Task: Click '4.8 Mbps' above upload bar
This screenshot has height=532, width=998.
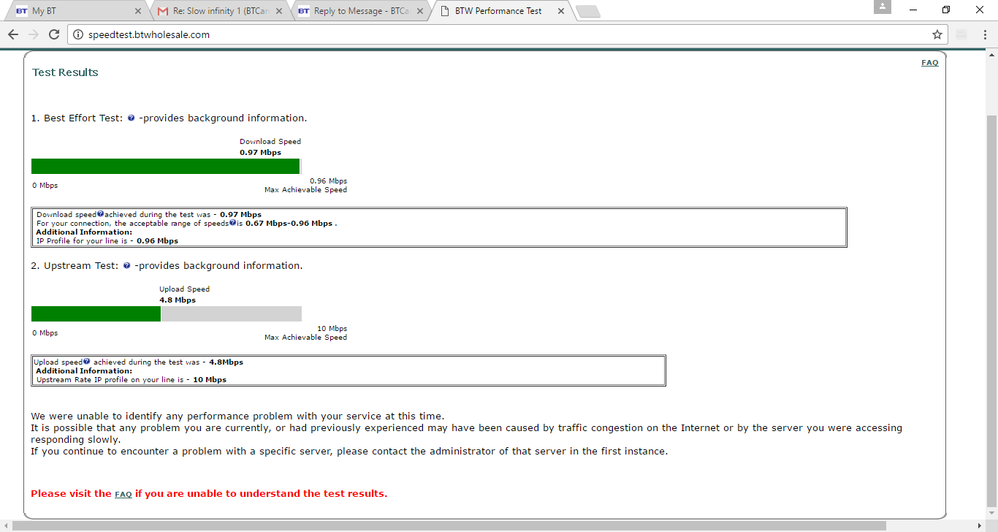Action: [x=178, y=300]
